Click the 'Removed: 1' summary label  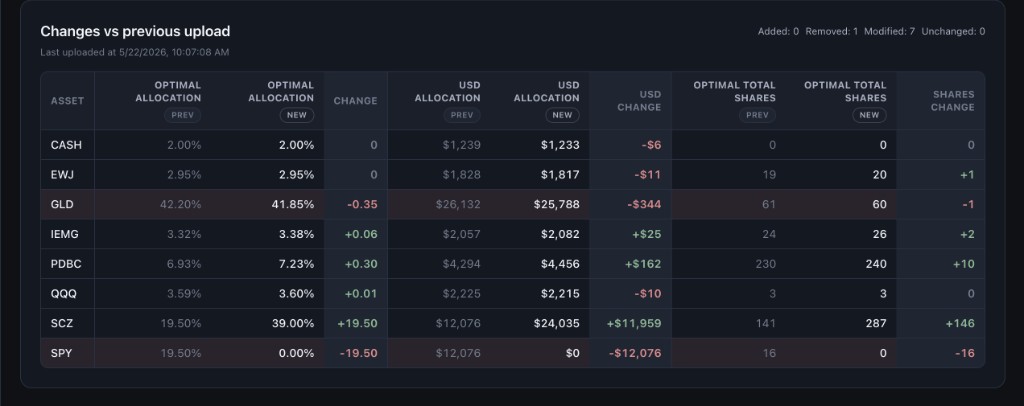tap(831, 31)
